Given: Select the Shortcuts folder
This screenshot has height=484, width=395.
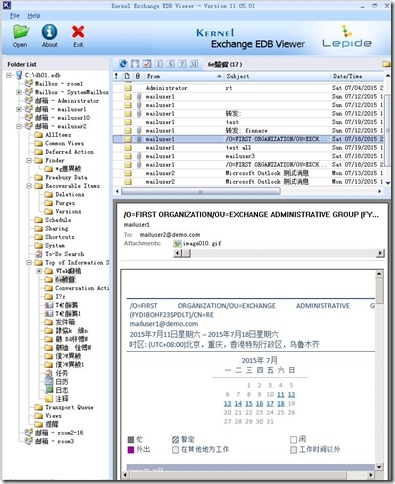Looking at the screenshot, I should click(60, 237).
